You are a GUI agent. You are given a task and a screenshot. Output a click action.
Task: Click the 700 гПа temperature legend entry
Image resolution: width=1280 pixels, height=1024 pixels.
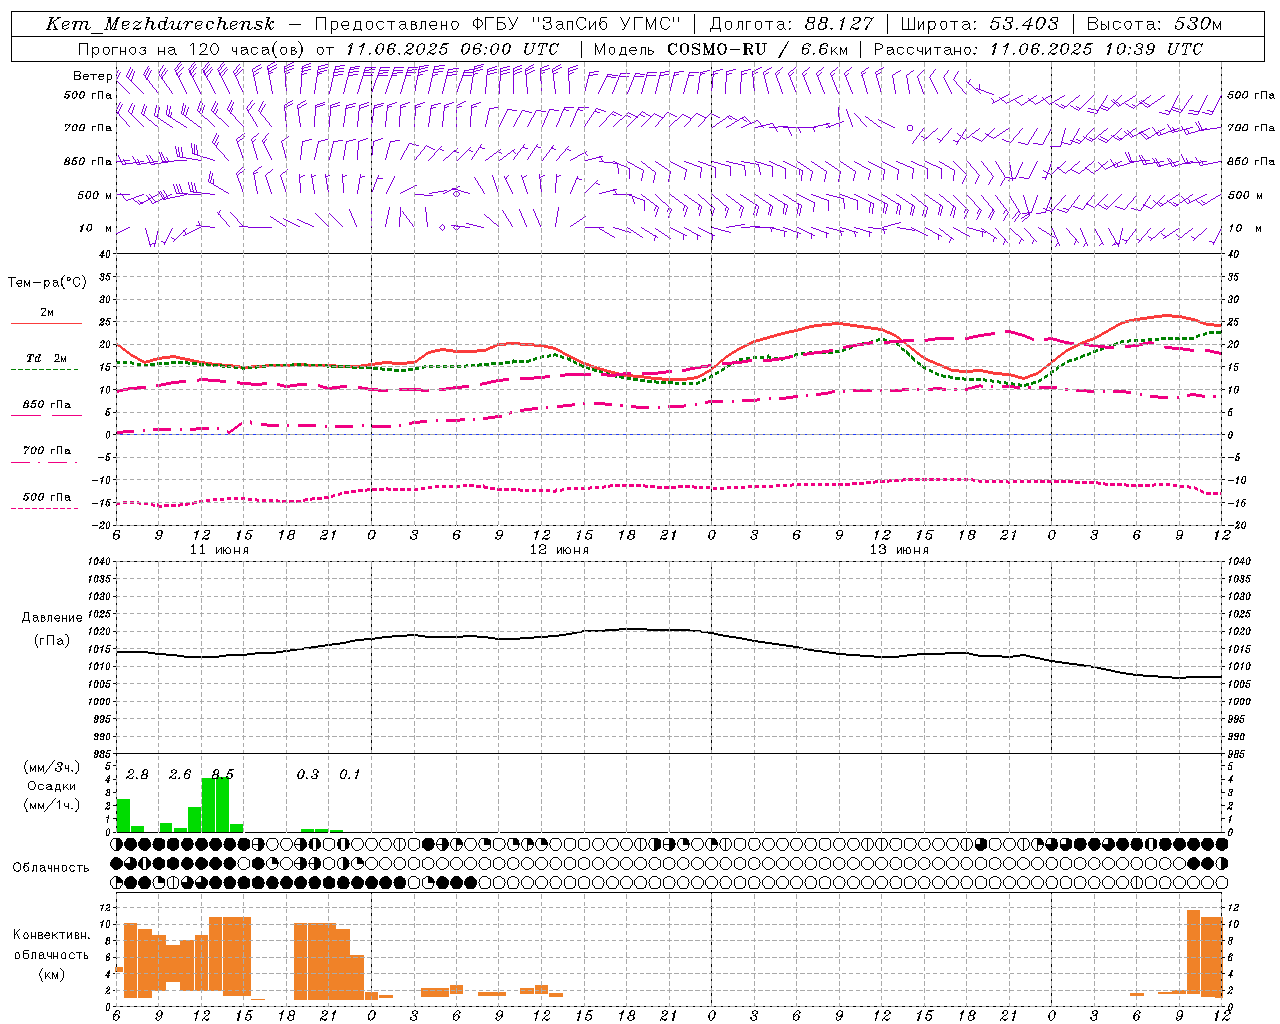(x=47, y=451)
